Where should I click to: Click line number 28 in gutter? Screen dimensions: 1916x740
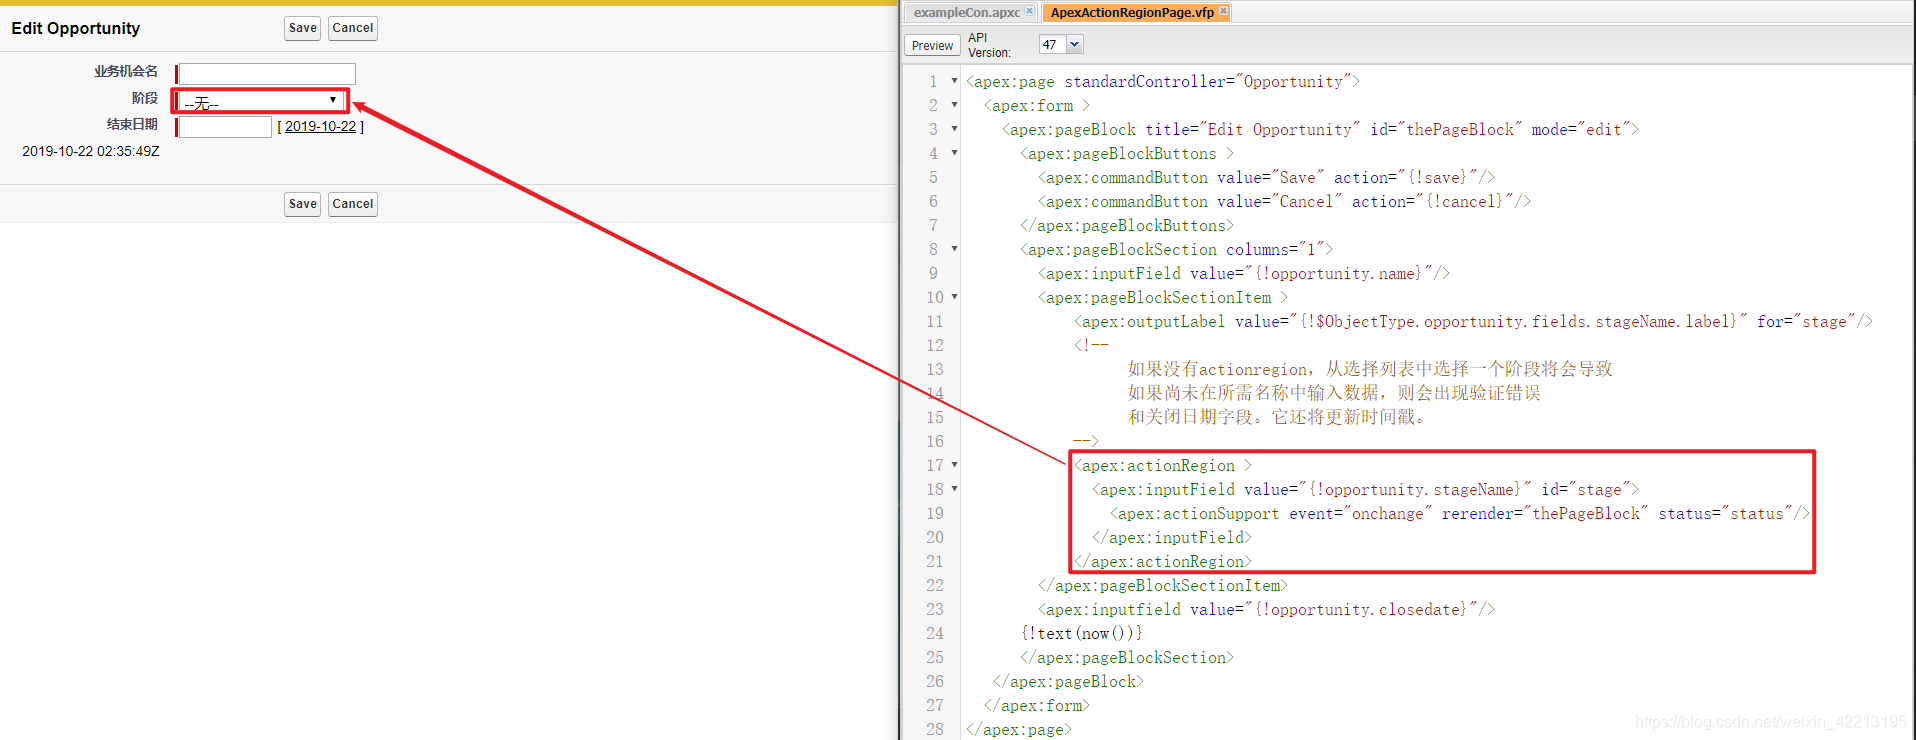coord(934,729)
